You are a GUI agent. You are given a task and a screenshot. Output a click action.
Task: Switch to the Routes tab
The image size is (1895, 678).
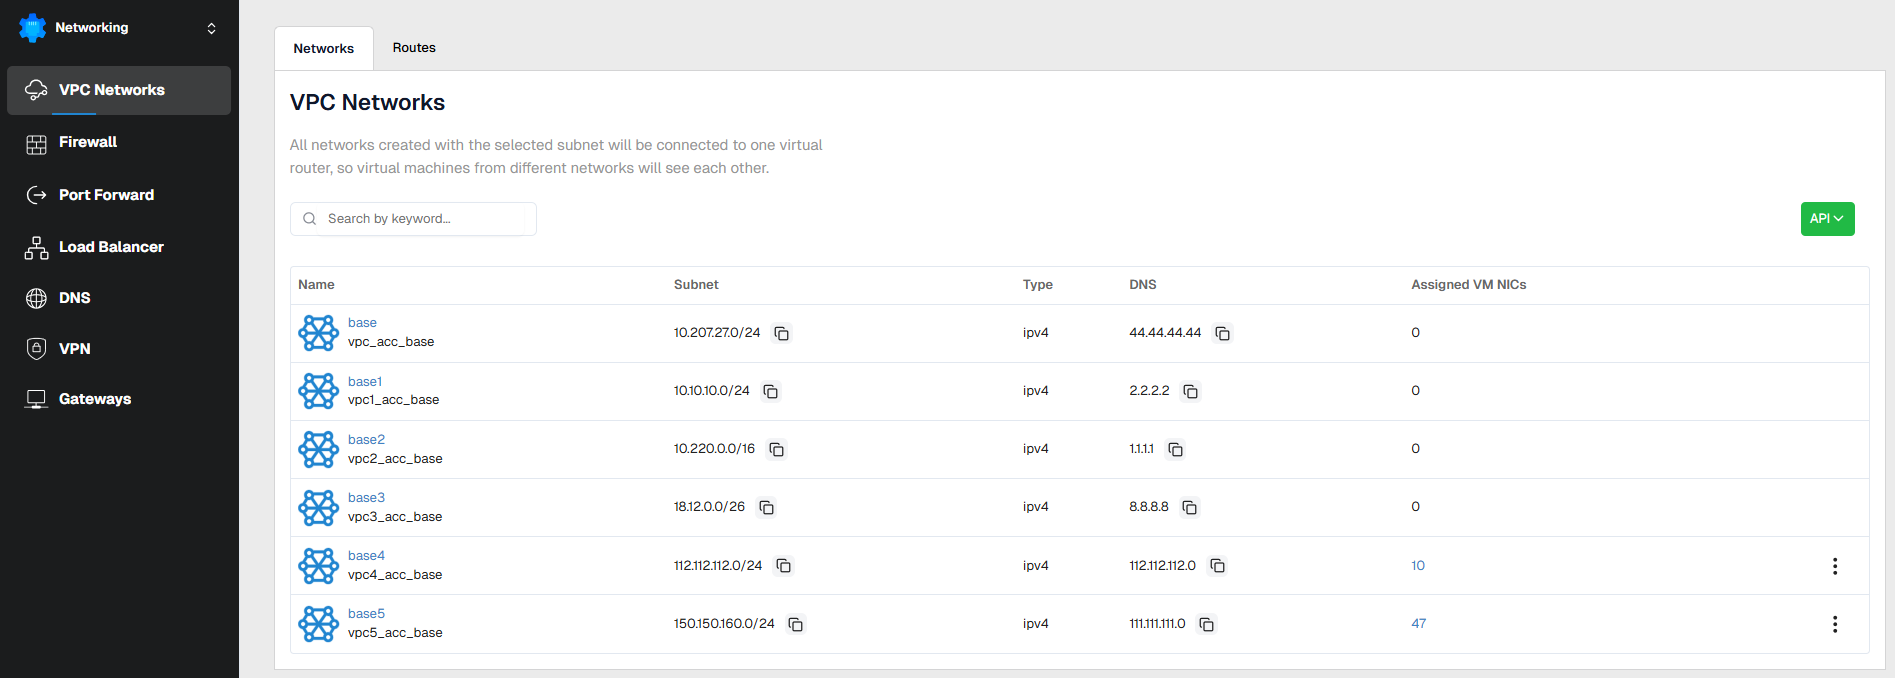414,48
